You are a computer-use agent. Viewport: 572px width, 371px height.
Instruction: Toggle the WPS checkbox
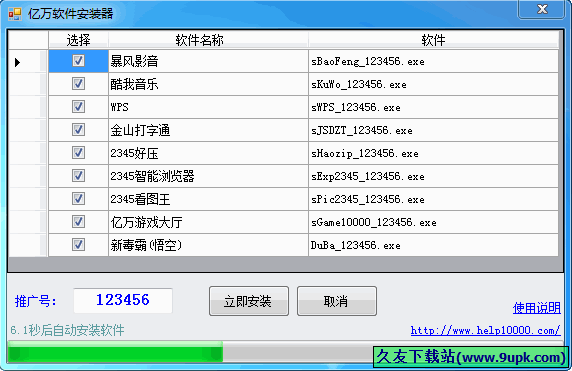coord(78,107)
